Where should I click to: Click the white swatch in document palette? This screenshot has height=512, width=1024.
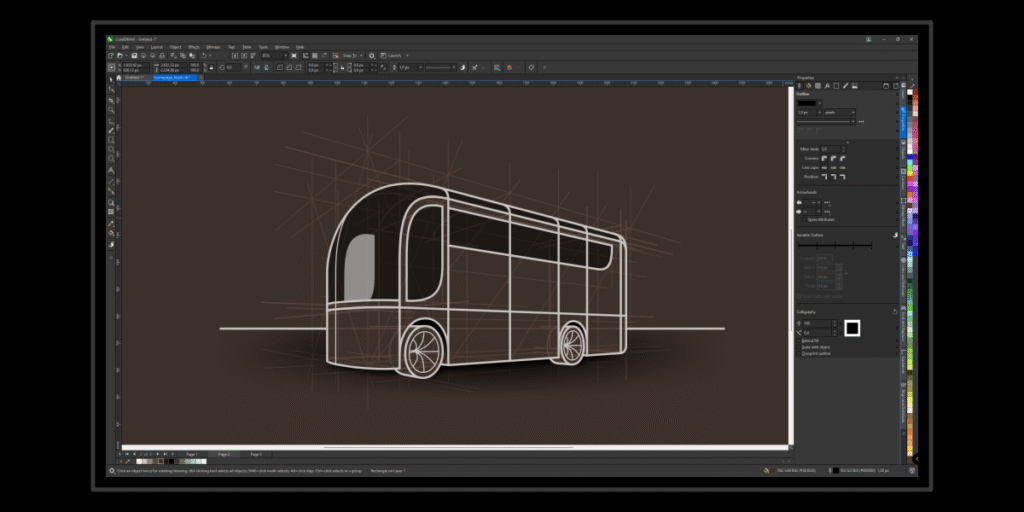204,461
